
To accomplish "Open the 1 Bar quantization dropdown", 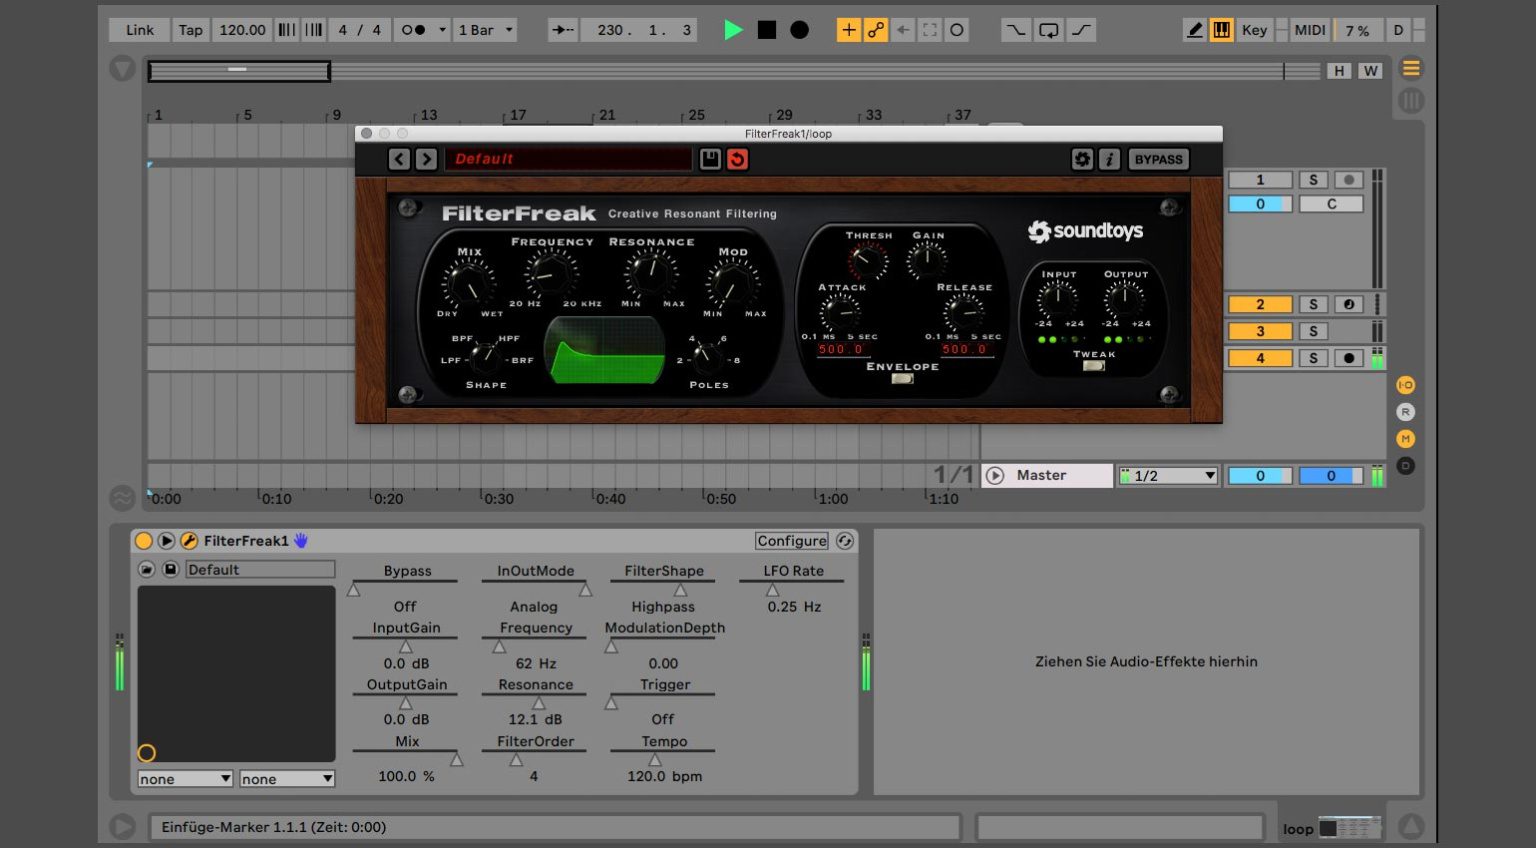I will pyautogui.click(x=486, y=30).
